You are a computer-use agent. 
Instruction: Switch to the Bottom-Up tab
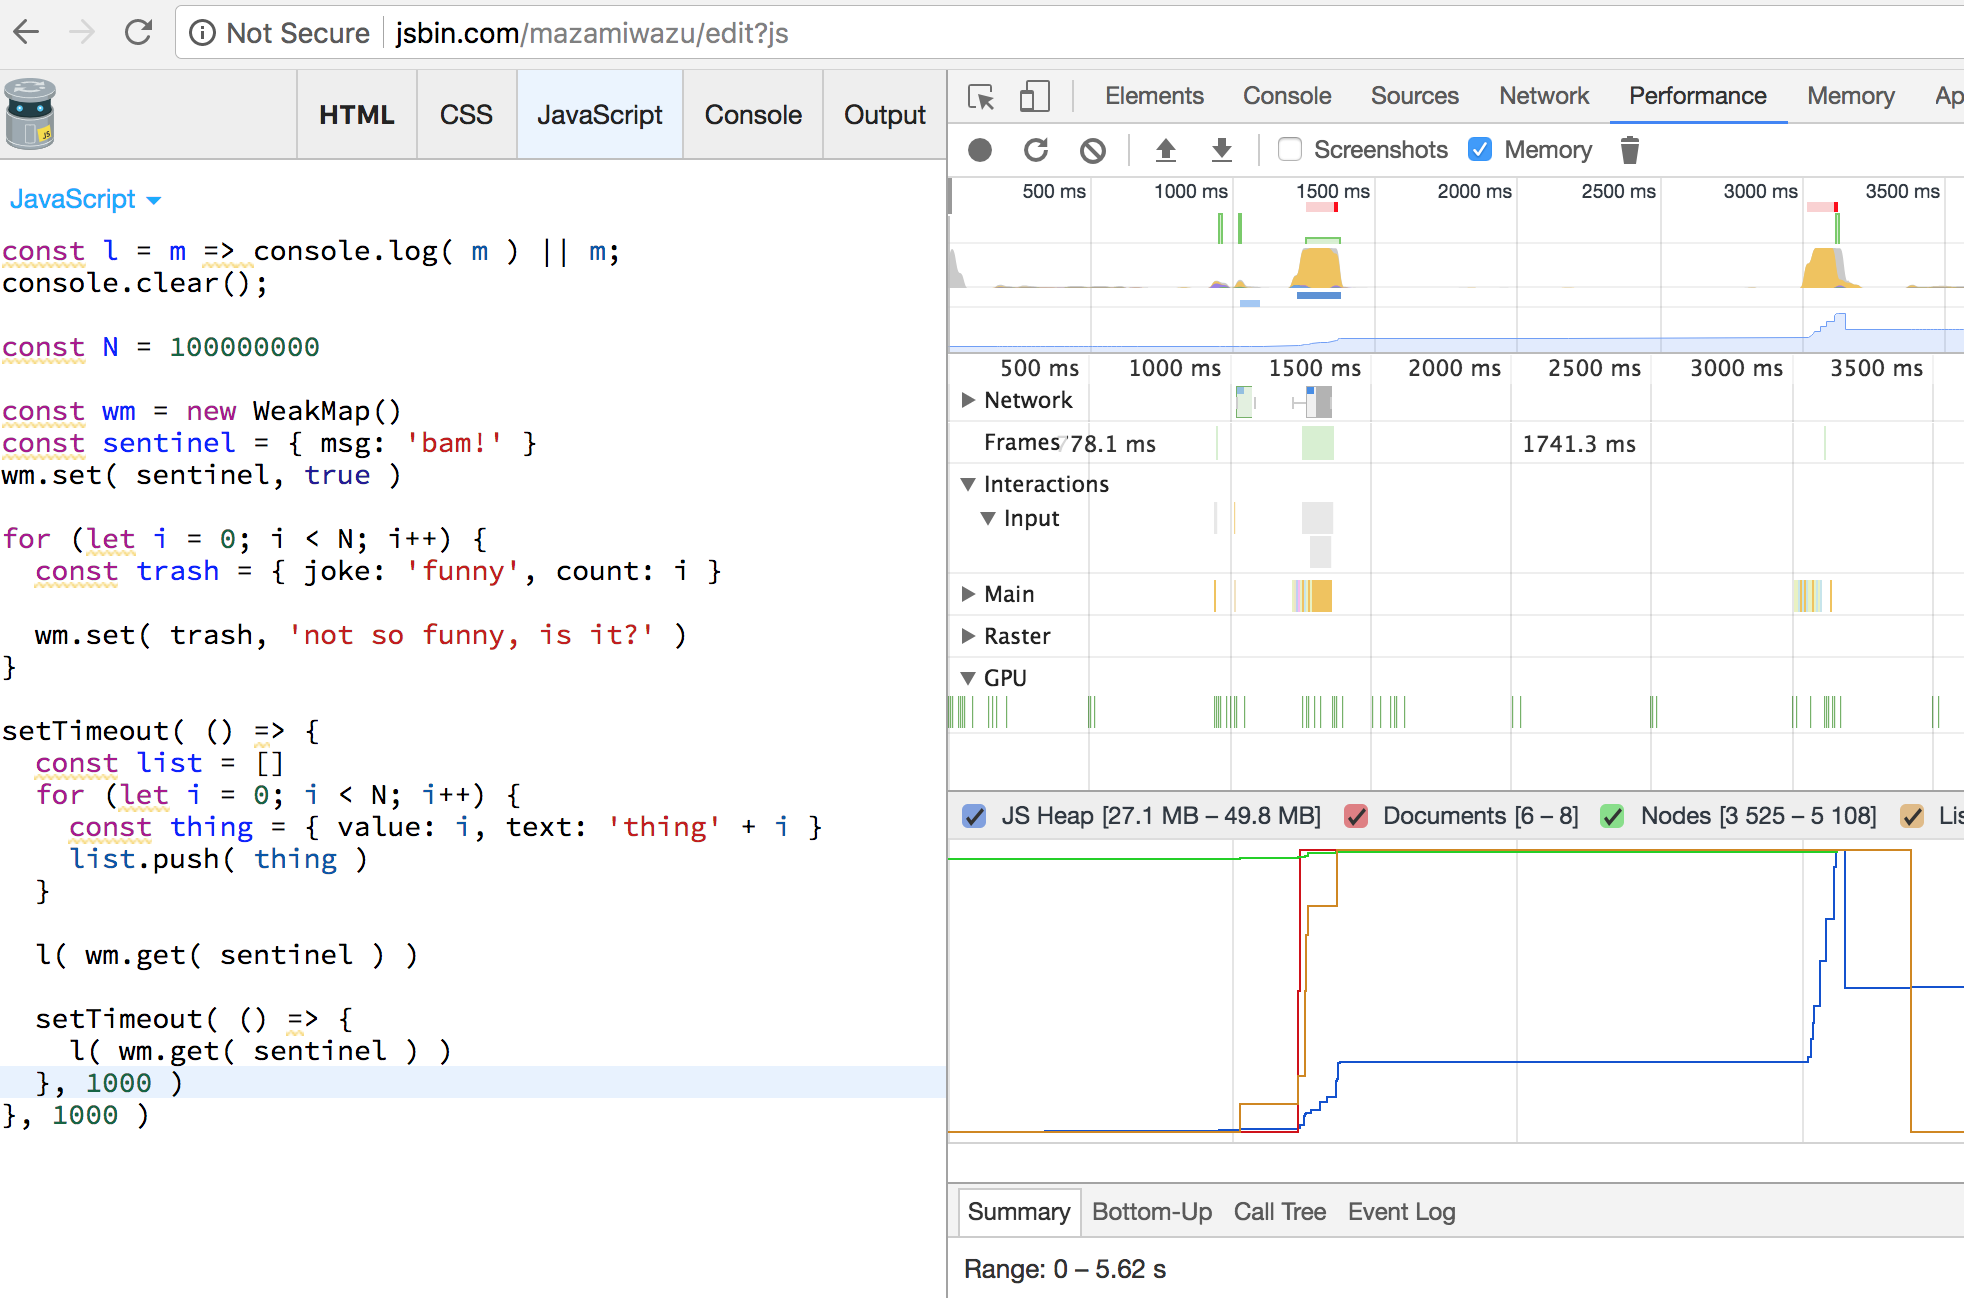click(1151, 1212)
